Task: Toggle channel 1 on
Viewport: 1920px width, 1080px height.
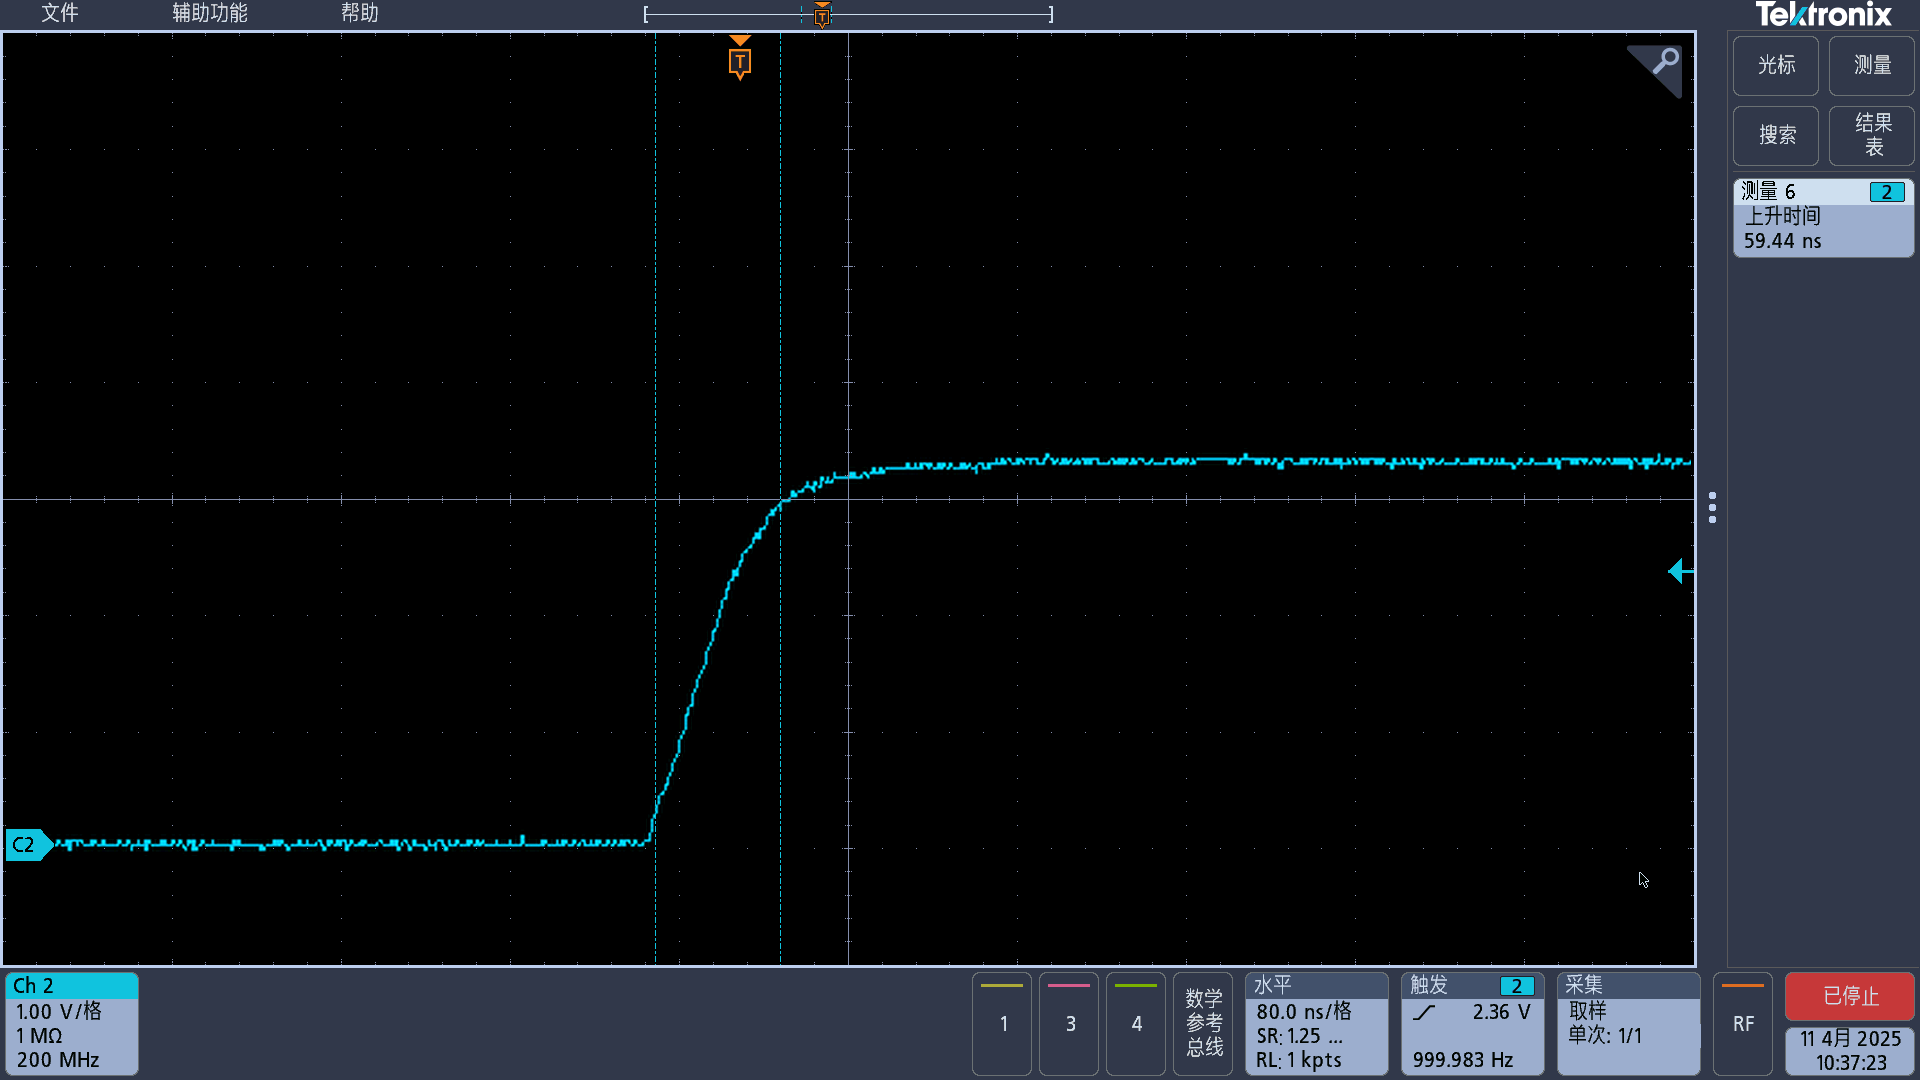Action: (1002, 1023)
